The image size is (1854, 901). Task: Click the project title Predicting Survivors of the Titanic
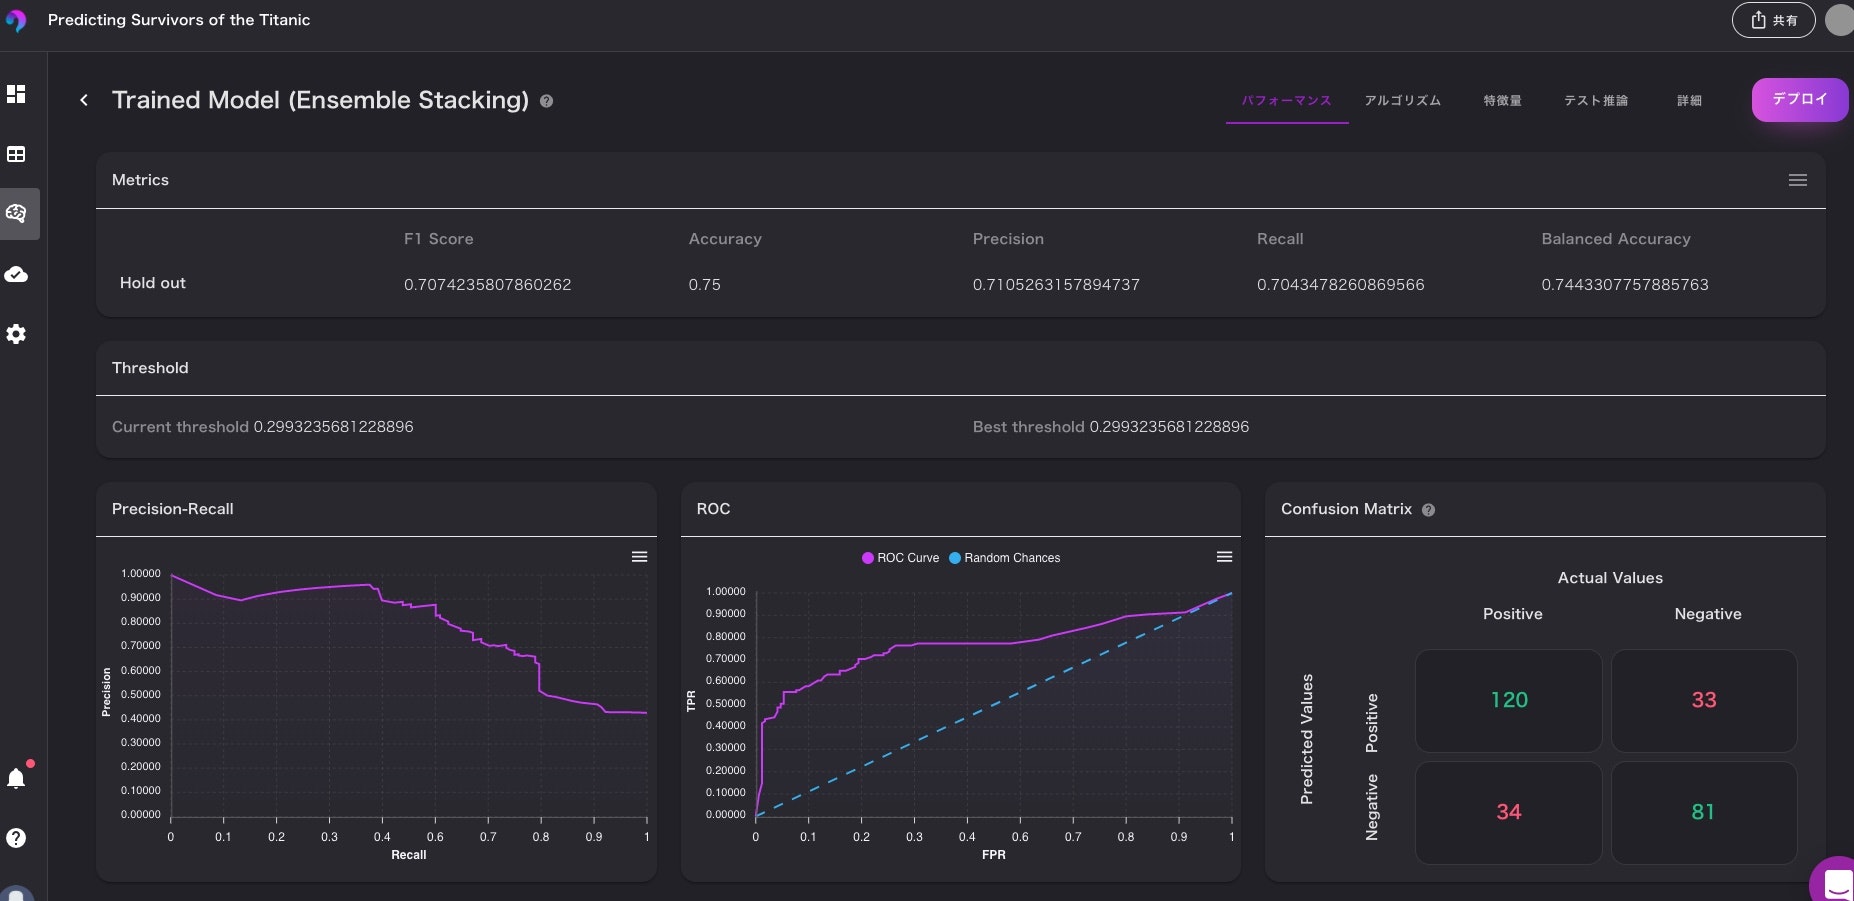point(179,20)
